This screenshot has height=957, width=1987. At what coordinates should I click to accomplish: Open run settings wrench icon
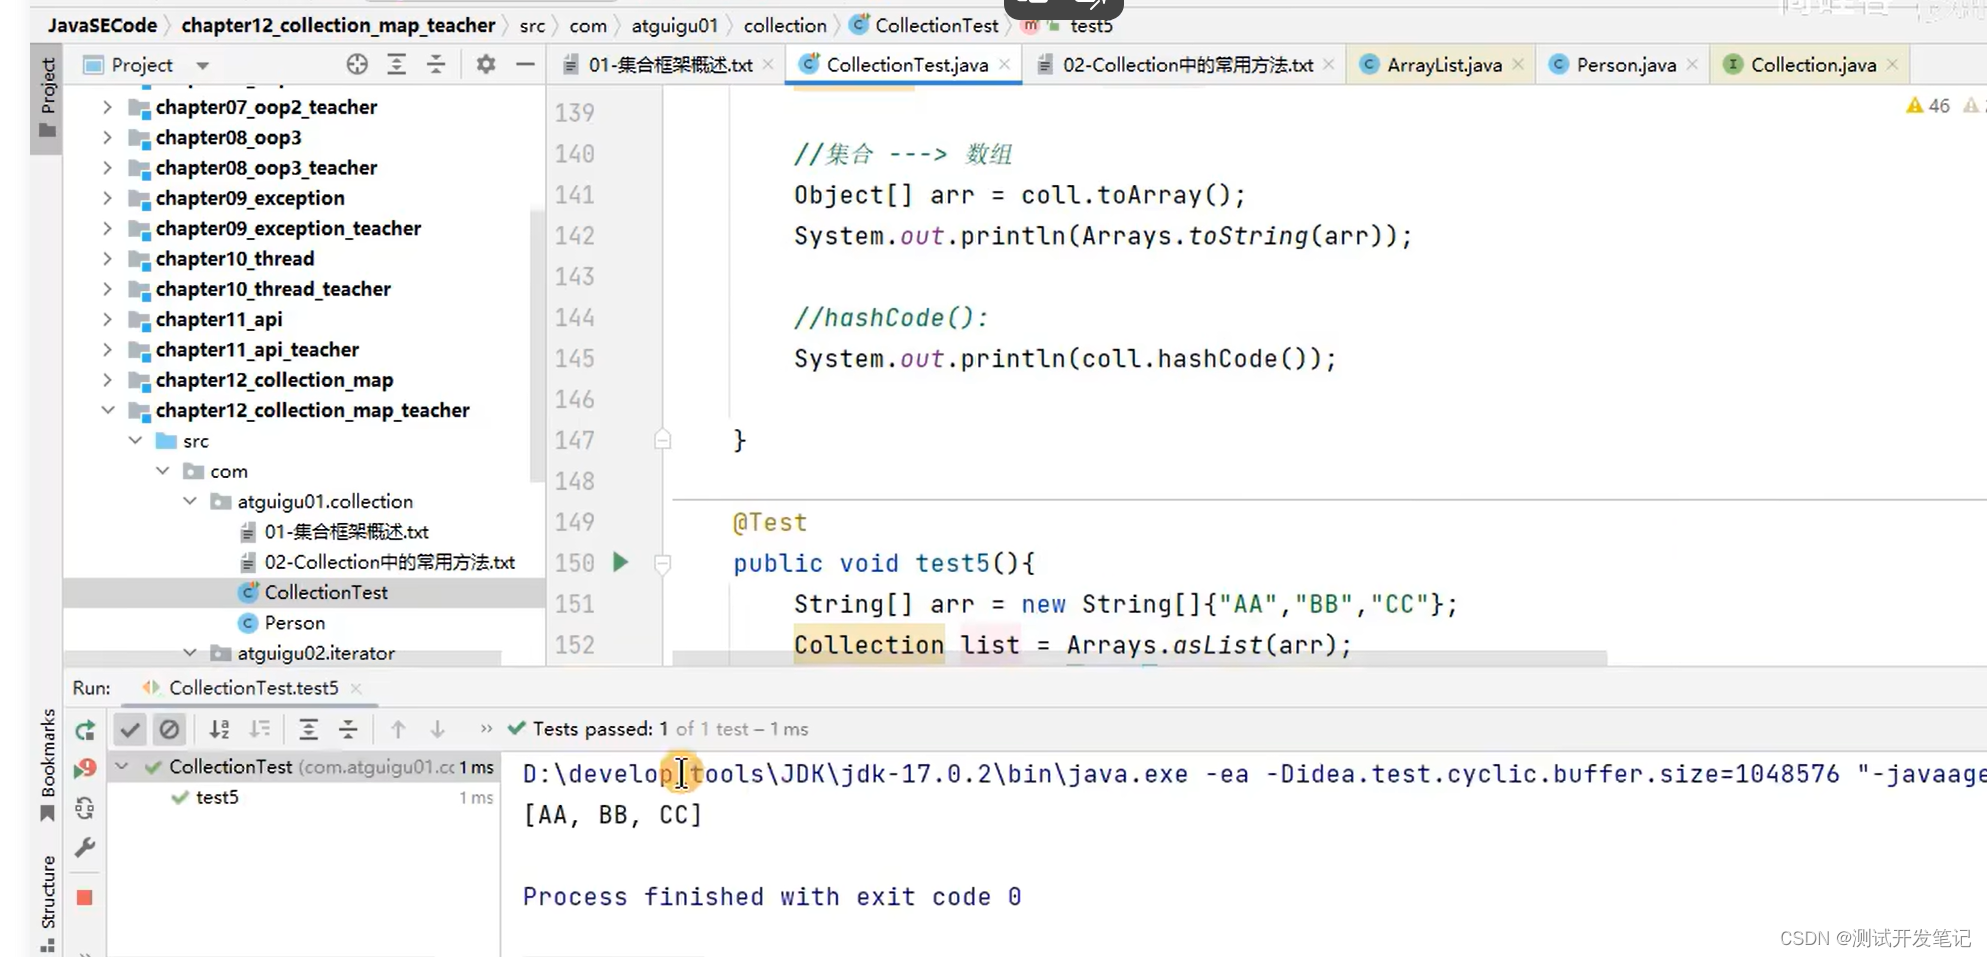[85, 848]
